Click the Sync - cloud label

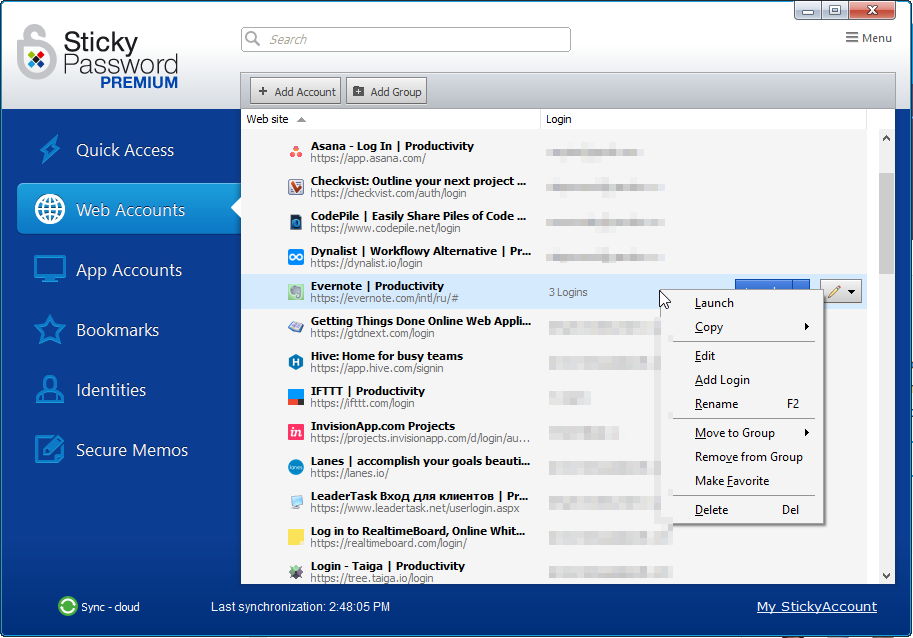tap(110, 607)
